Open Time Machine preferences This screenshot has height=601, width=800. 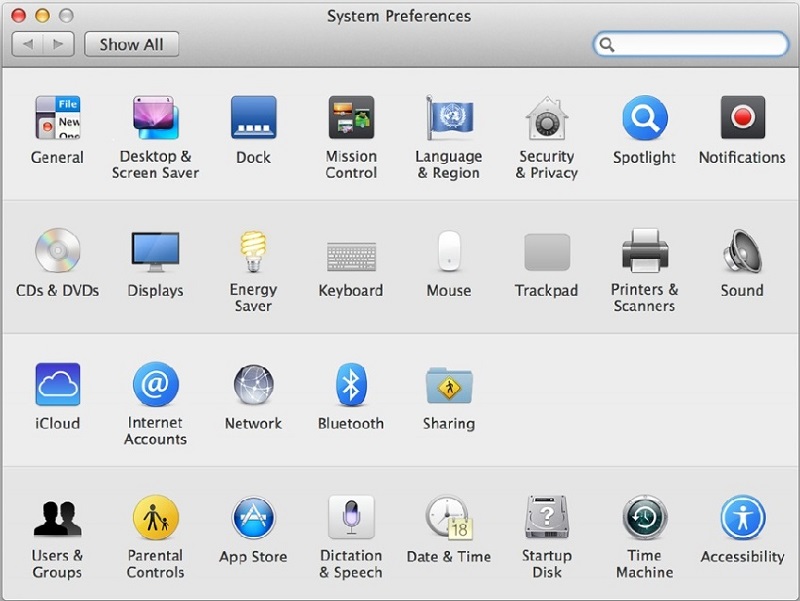(644, 517)
